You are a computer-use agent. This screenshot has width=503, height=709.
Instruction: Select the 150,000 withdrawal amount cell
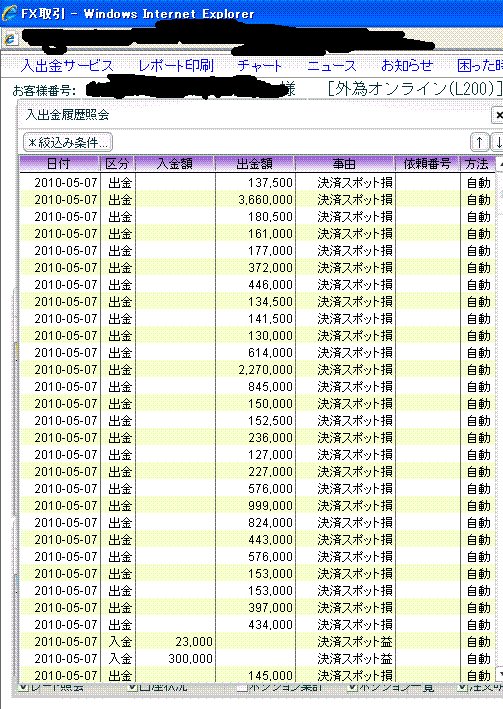tap(255, 404)
